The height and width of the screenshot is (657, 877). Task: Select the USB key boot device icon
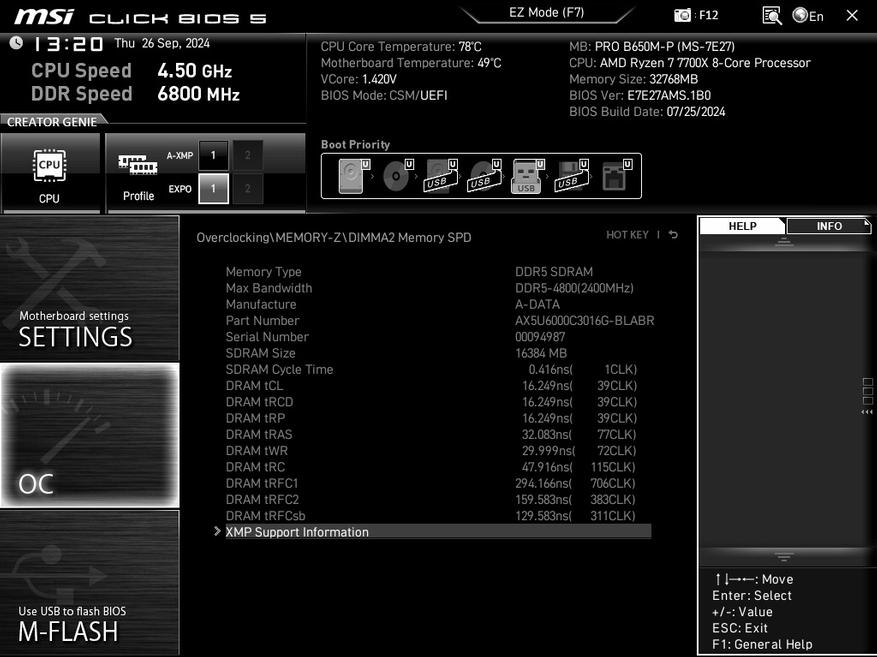tap(527, 176)
